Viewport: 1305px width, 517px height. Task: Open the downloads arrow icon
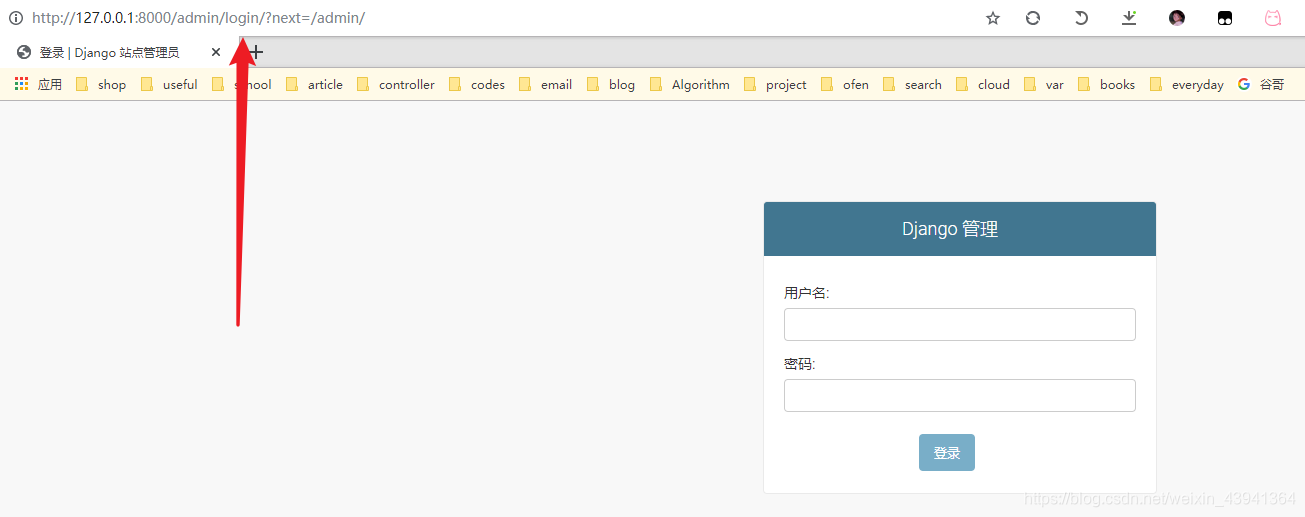tap(1129, 18)
